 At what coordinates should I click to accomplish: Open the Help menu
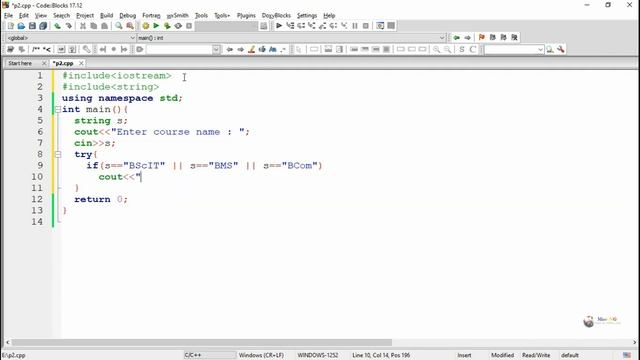click(329, 16)
